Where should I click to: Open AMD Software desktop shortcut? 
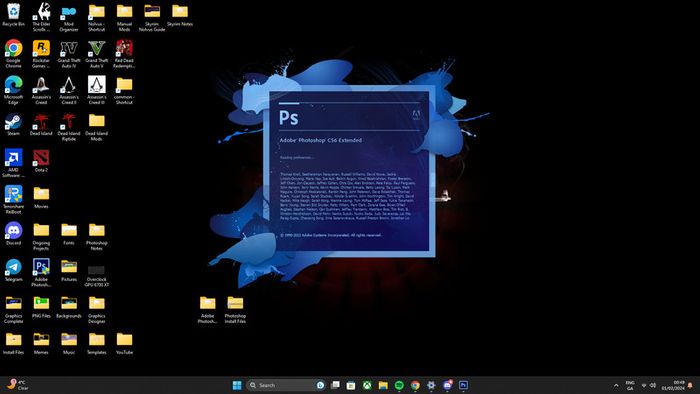[13, 163]
